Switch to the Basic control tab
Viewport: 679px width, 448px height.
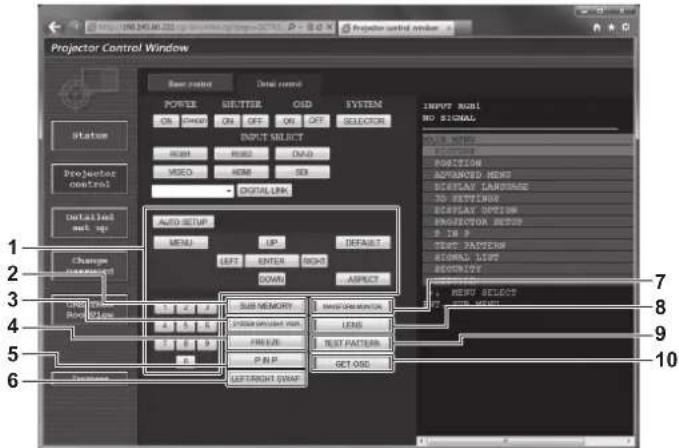click(190, 84)
